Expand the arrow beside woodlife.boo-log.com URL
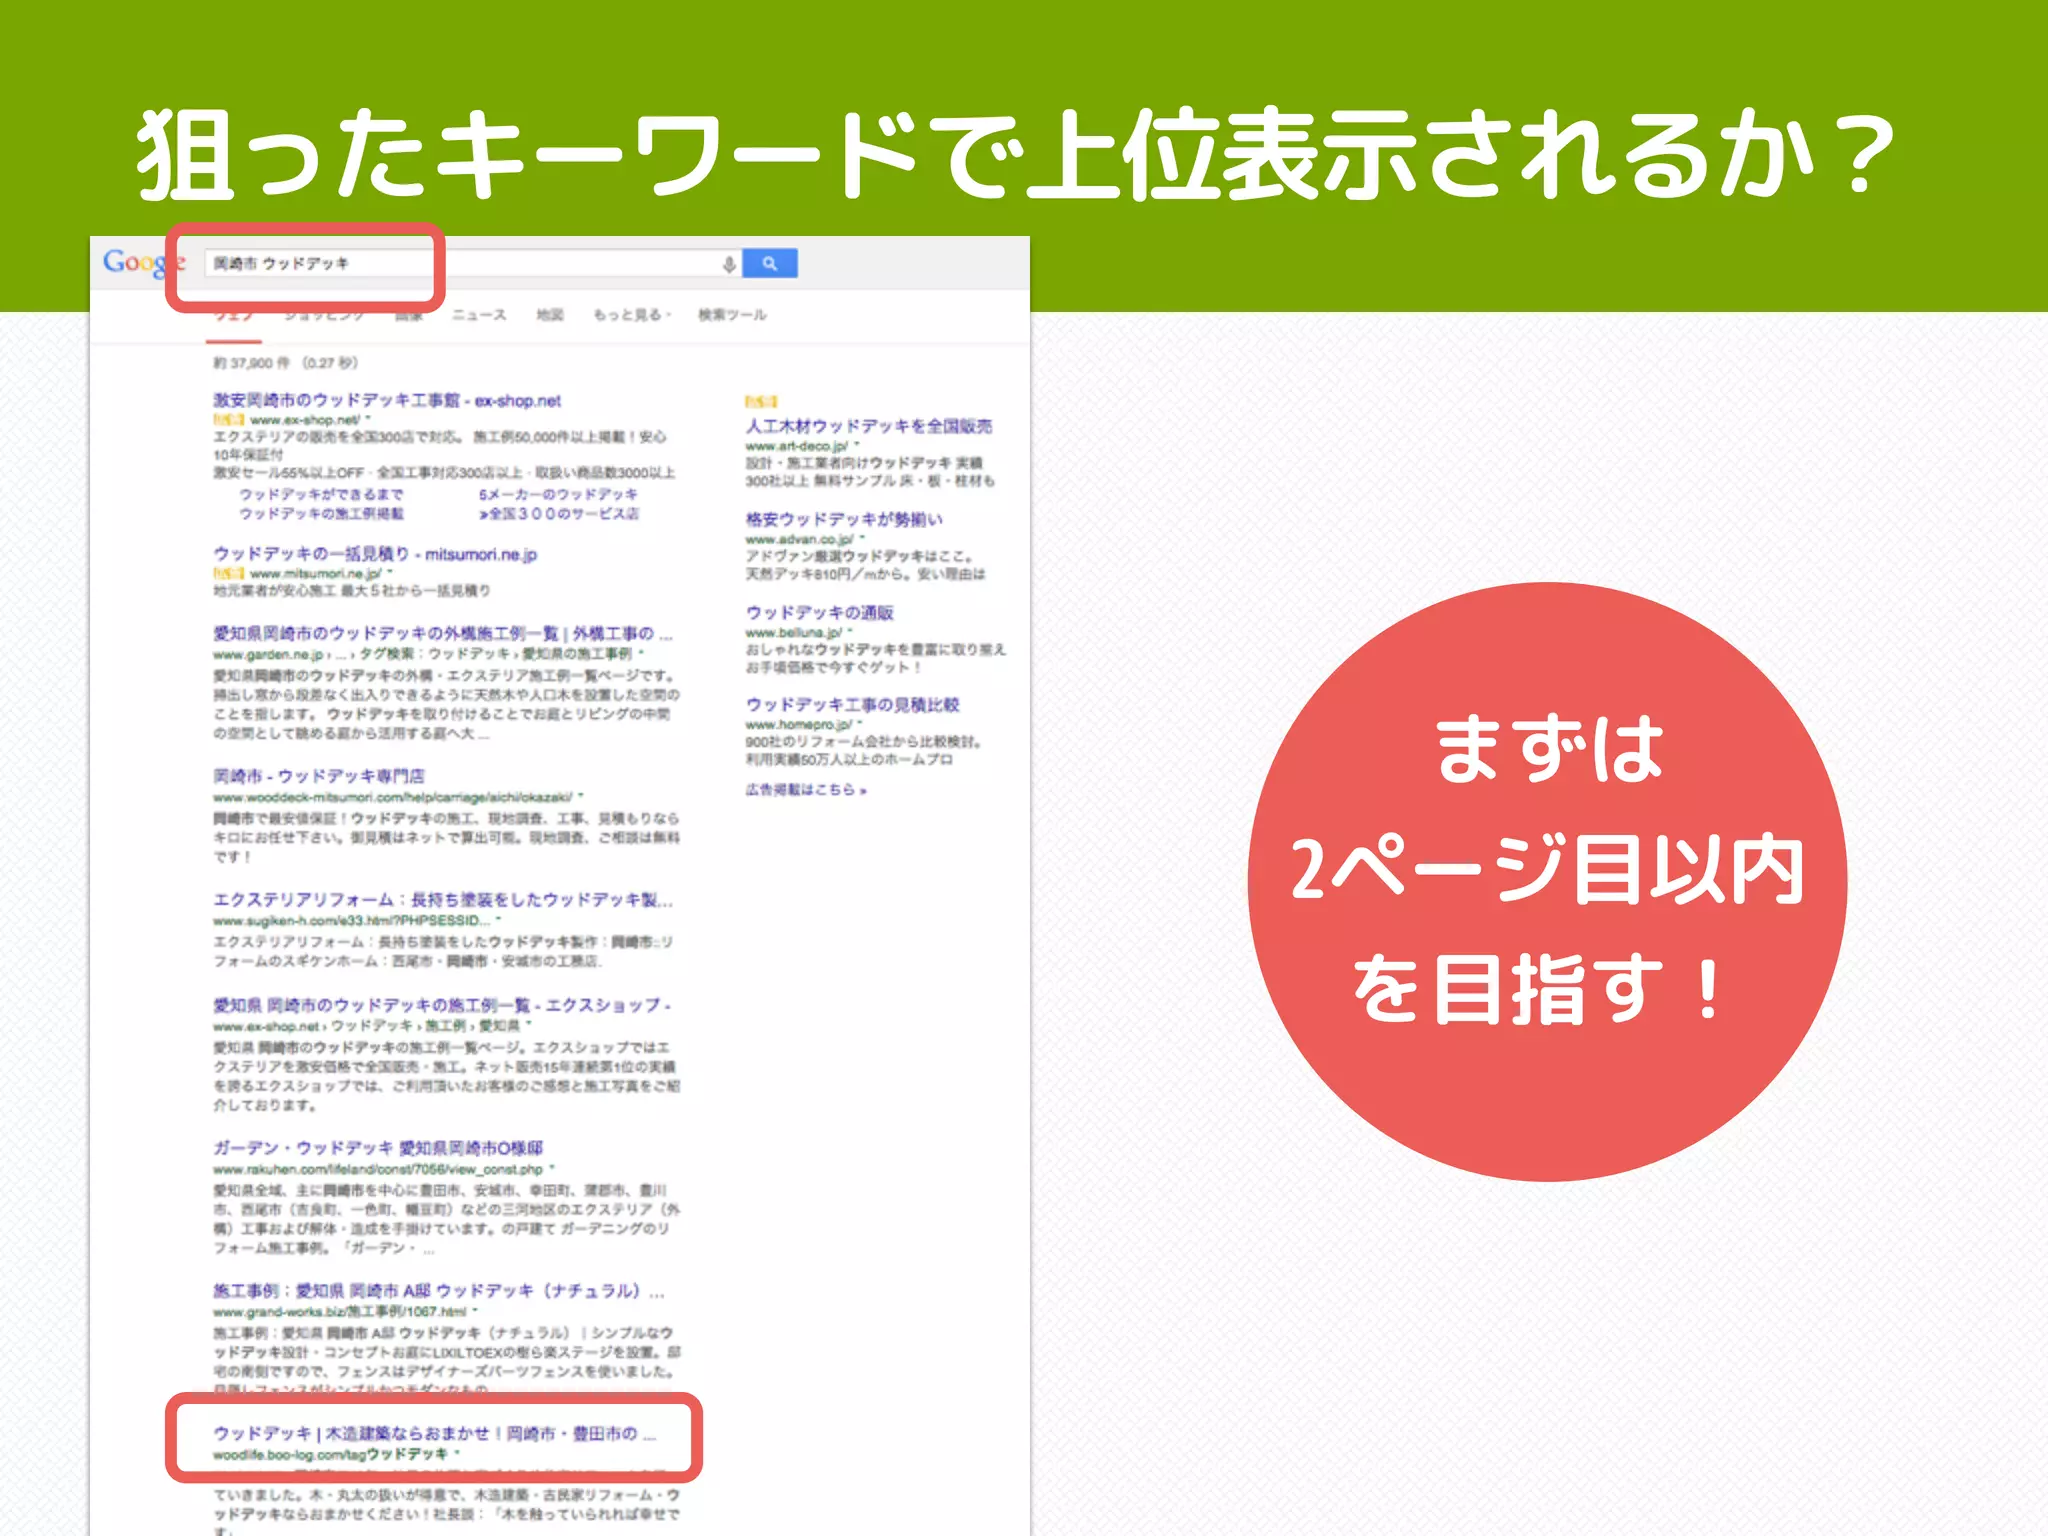This screenshot has width=2048, height=1536. point(457,1454)
